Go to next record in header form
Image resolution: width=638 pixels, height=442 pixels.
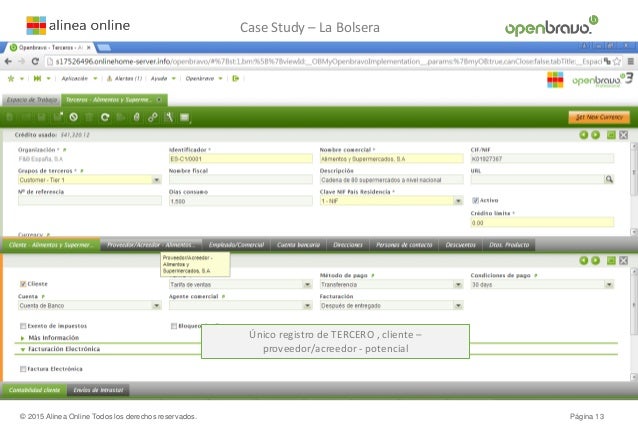tap(595, 135)
